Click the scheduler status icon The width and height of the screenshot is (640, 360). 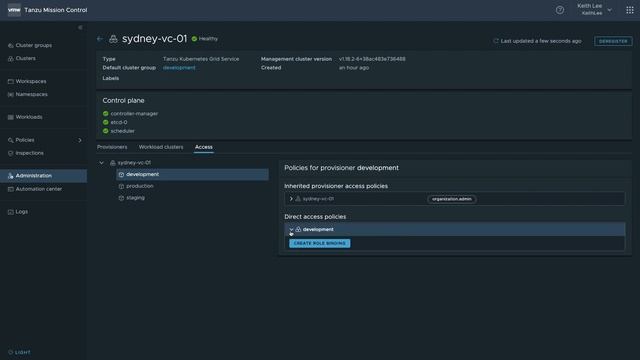coord(106,131)
